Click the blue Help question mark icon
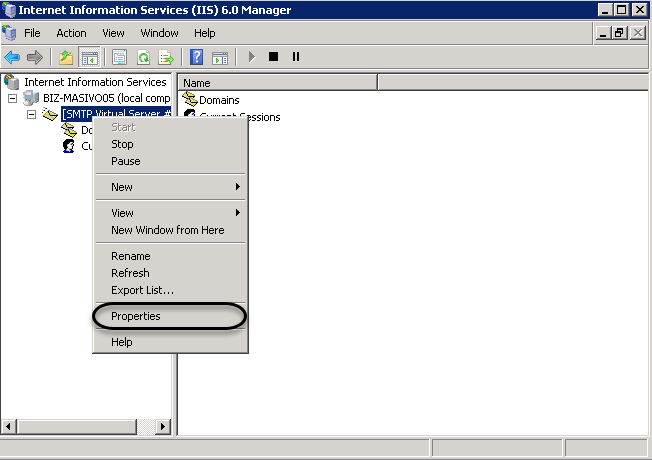Screen dimensions: 652x460 196,57
